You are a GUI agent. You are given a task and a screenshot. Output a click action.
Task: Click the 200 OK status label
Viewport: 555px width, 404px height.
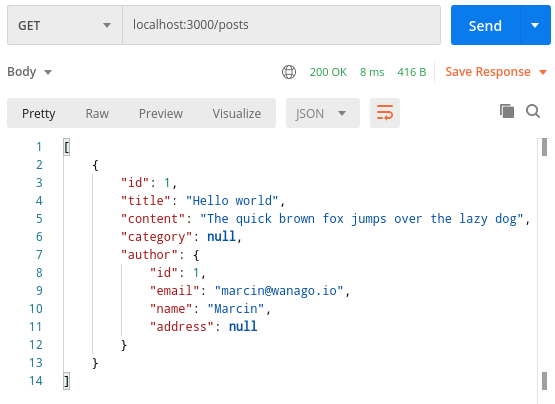(x=328, y=72)
